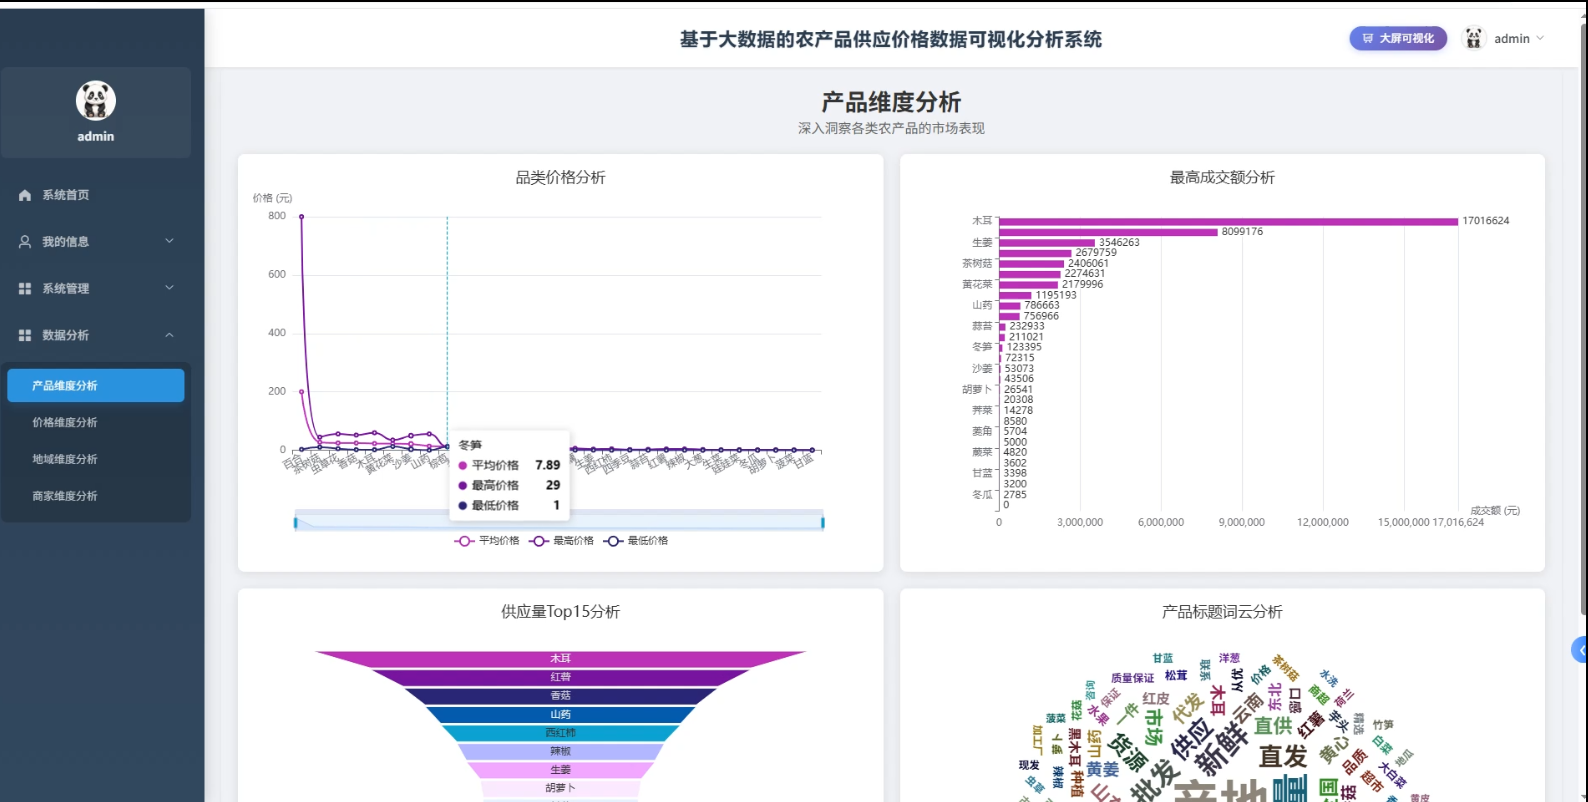Click the 生姜 bar valued 3546263
The image size is (1588, 802).
click(1047, 242)
